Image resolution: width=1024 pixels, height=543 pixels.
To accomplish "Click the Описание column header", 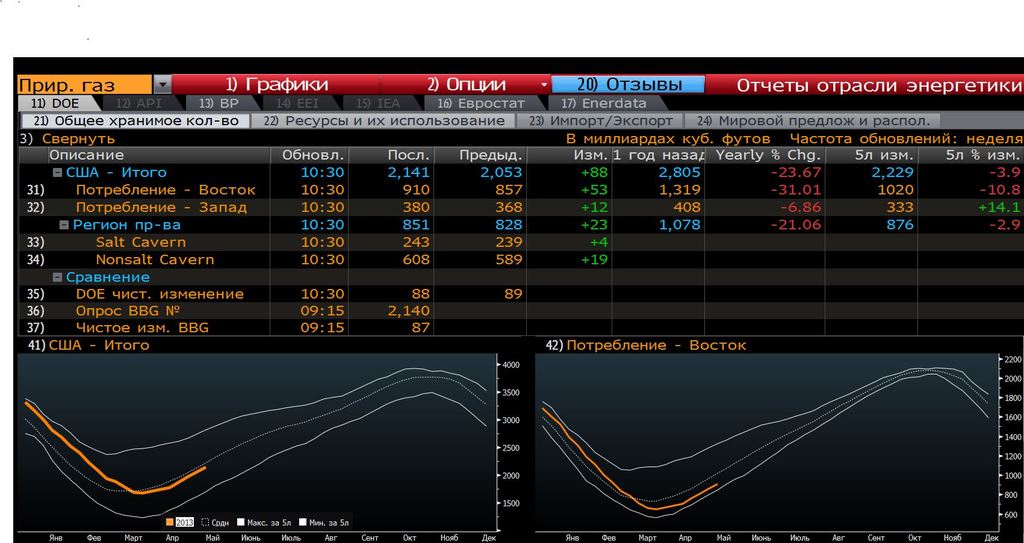I will click(x=160, y=156).
